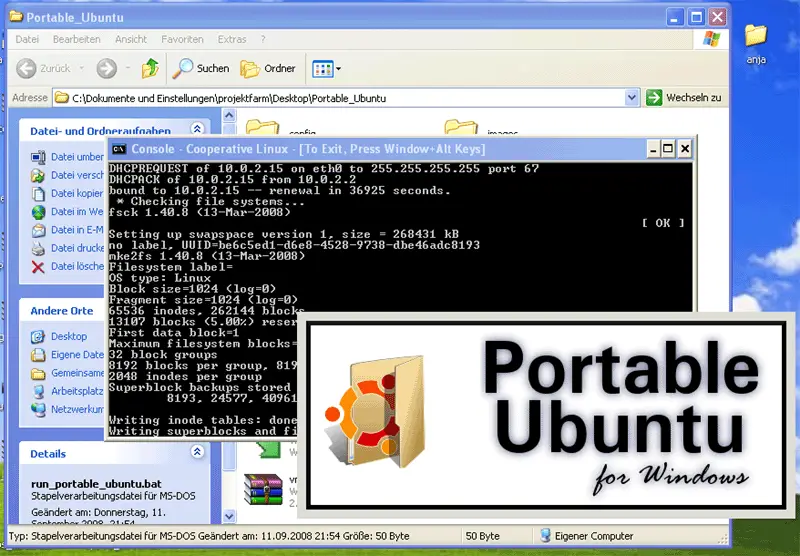Click the address bar path field
Image resolution: width=800 pixels, height=556 pixels.
tap(339, 98)
